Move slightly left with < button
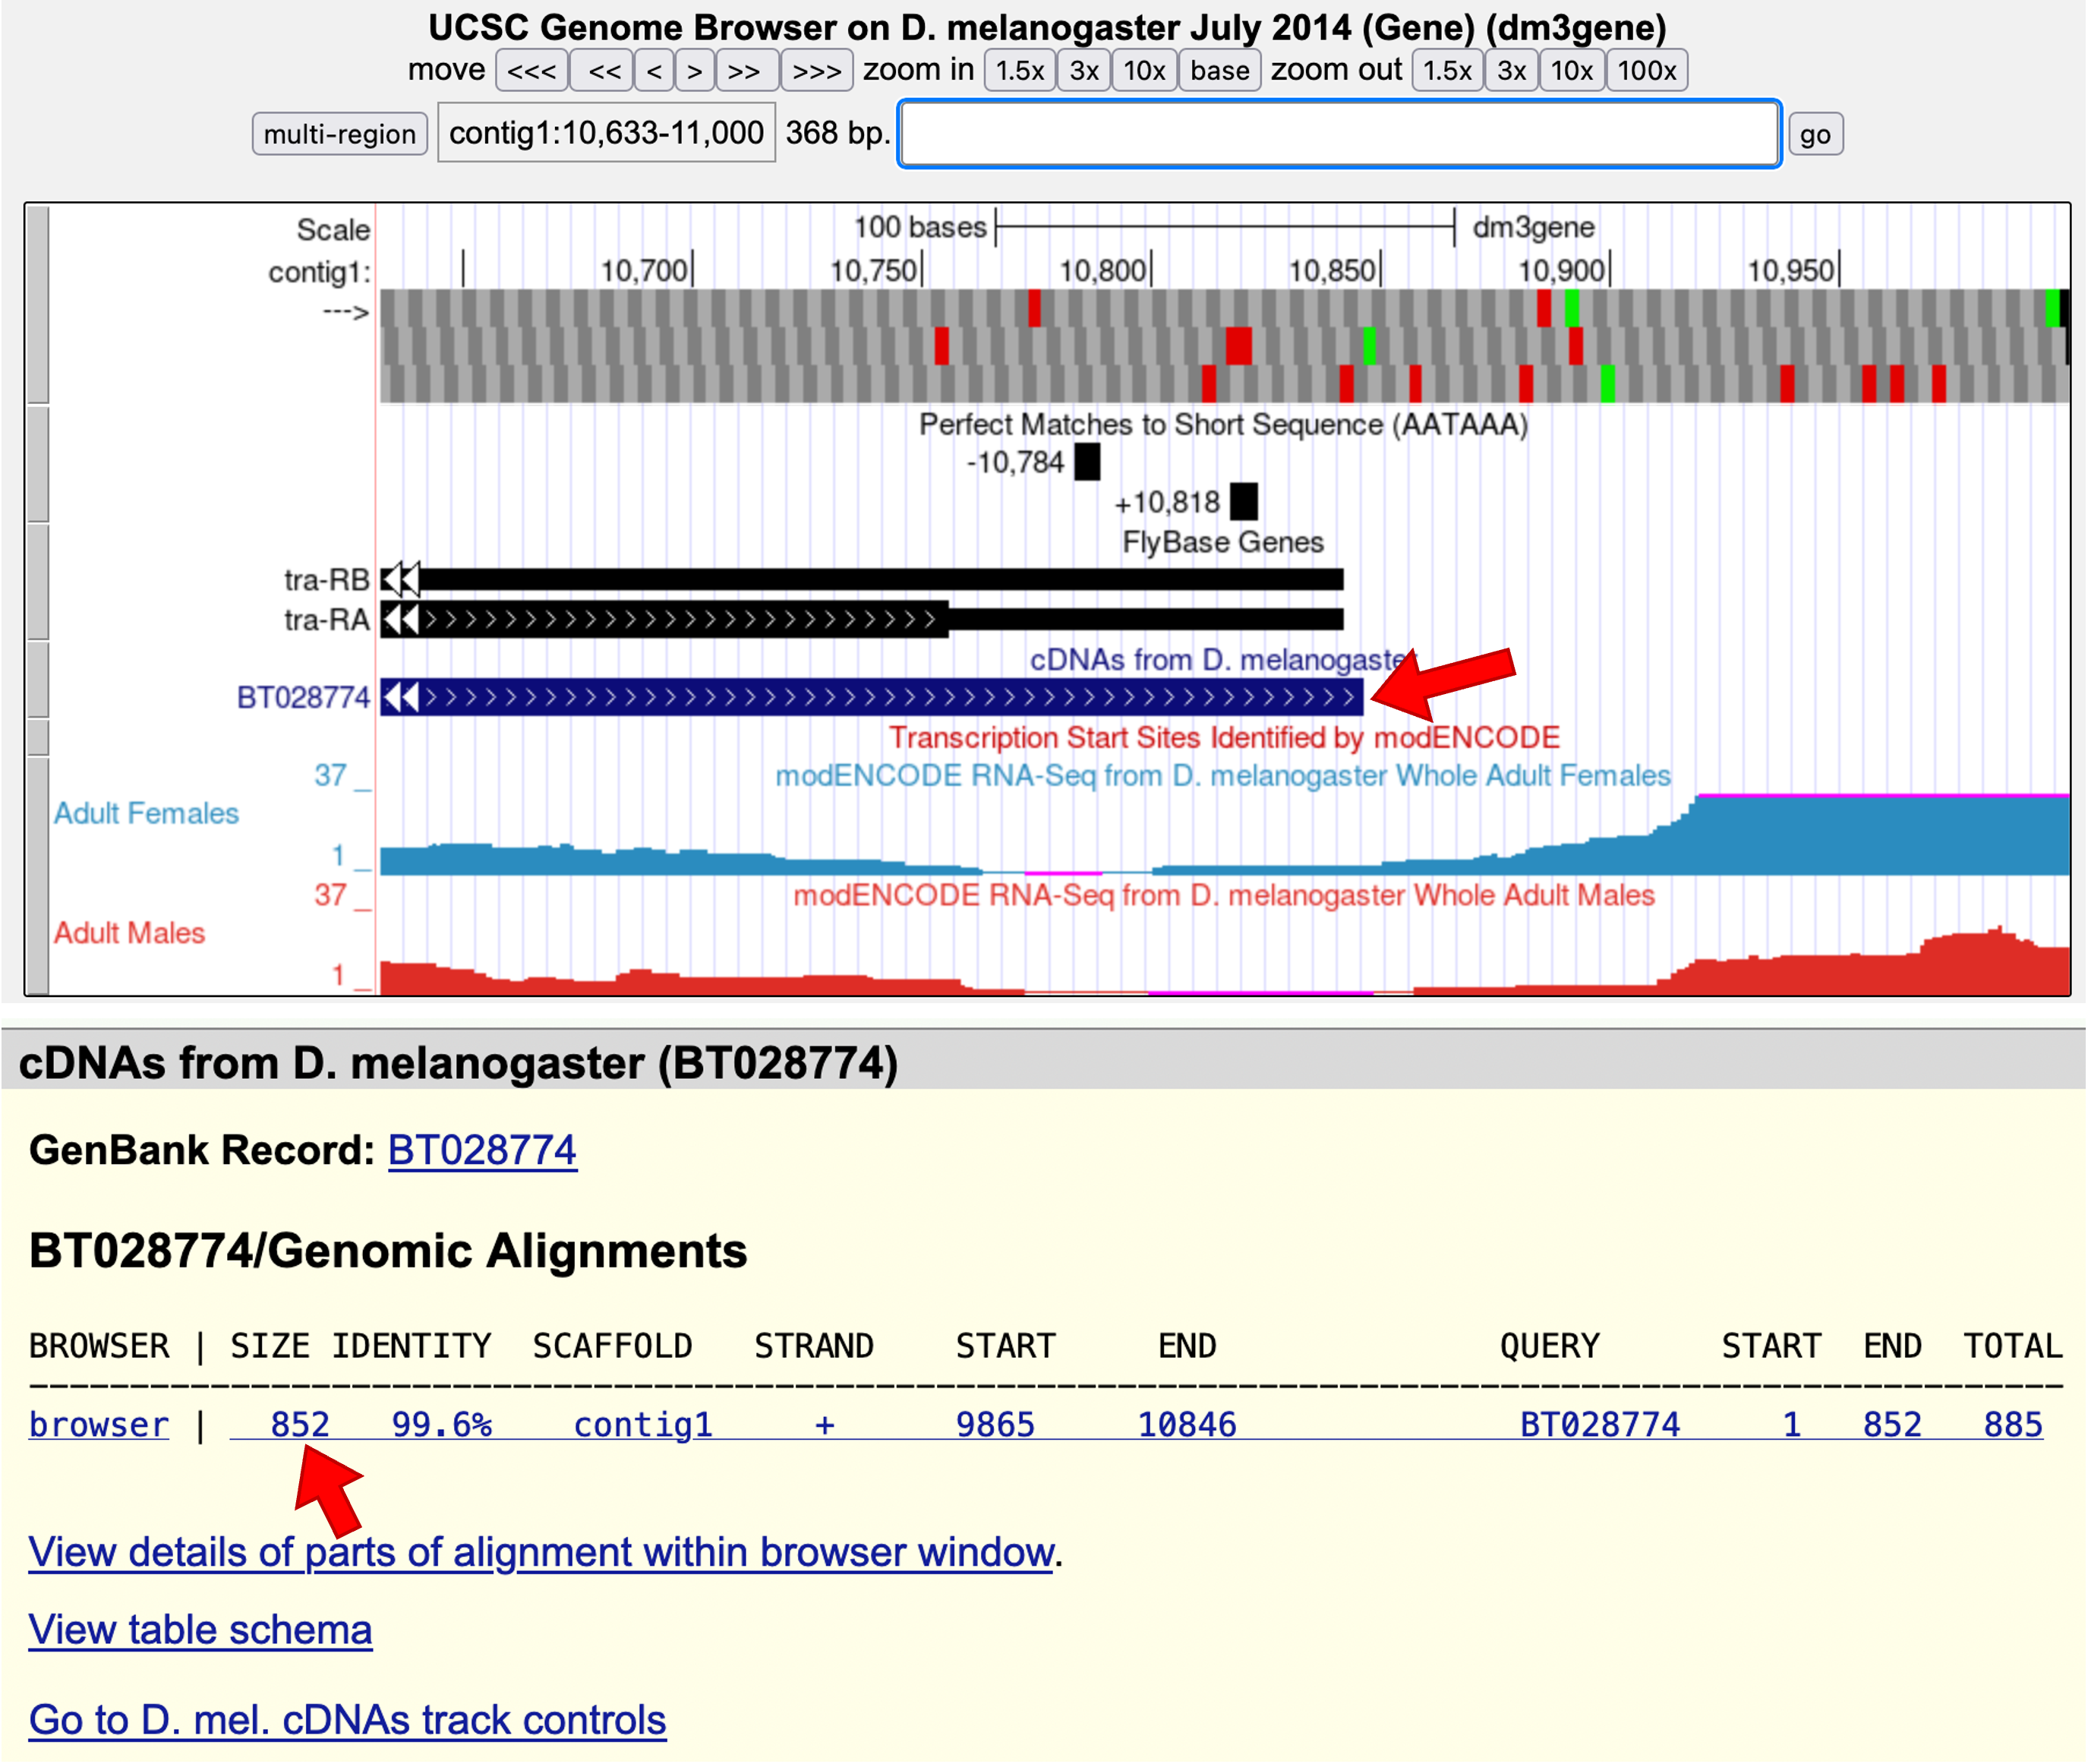The image size is (2088, 1764). (654, 71)
